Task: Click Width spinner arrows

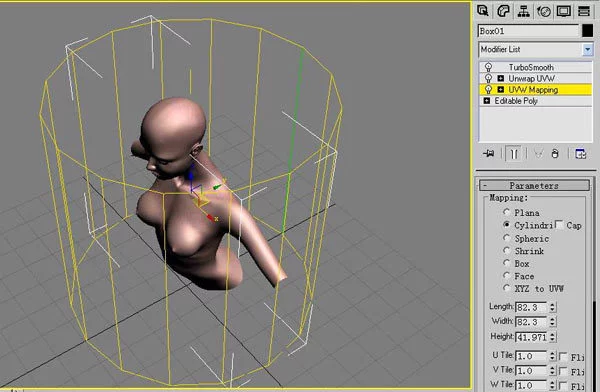Action: tap(553, 322)
